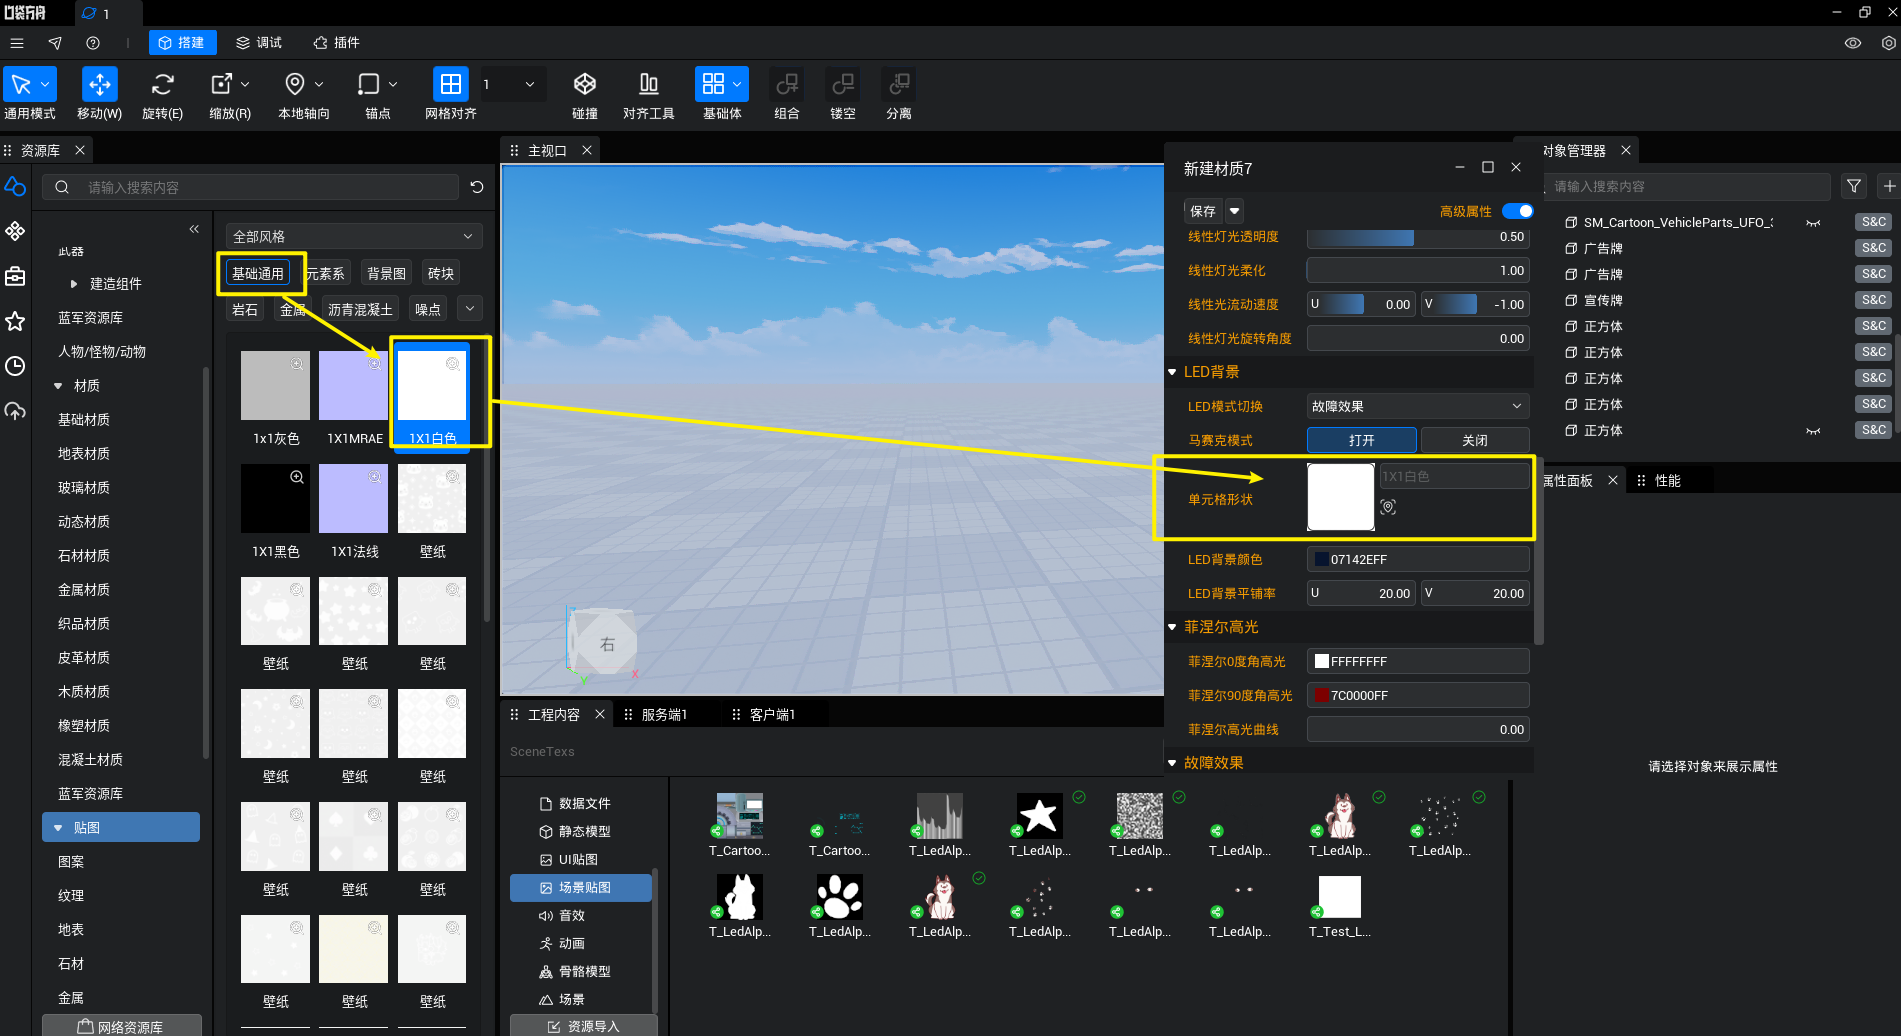Open the 碰撞 collision tool
1901x1036 pixels.
point(585,85)
